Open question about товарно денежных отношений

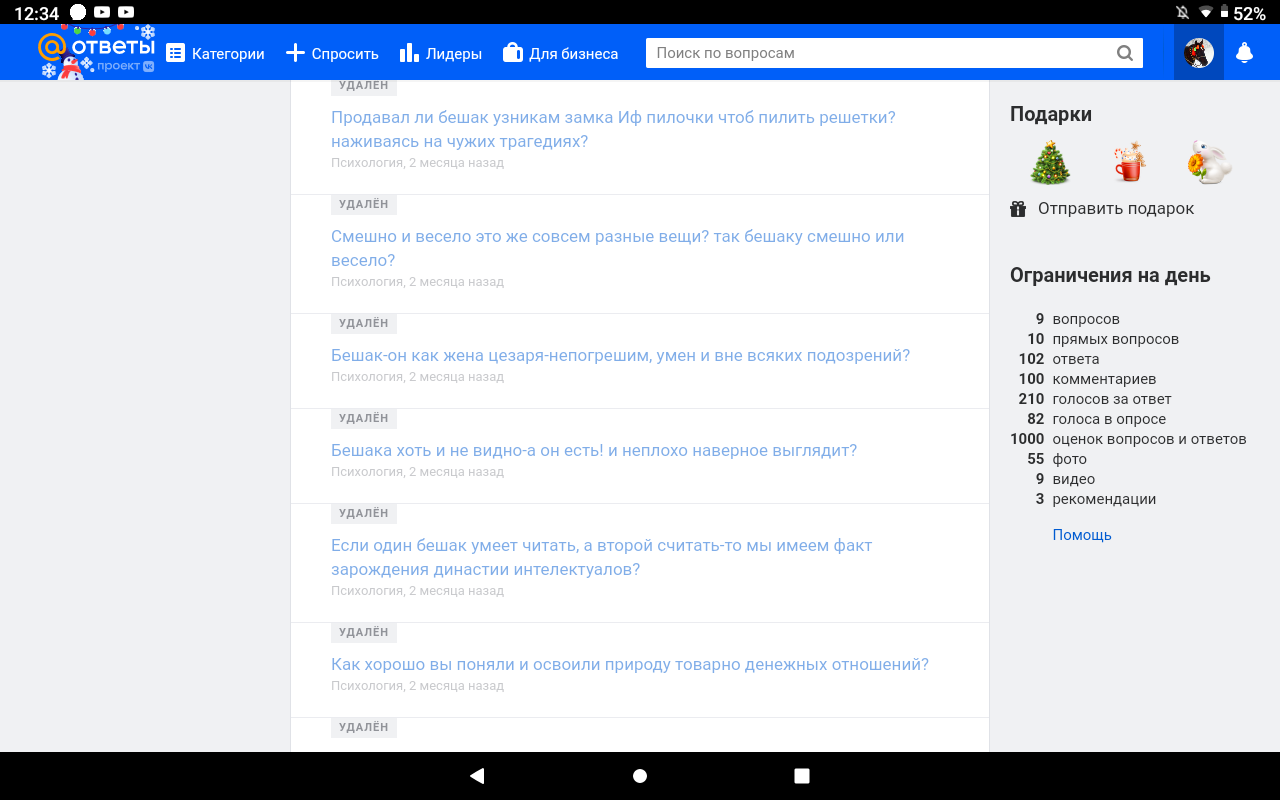point(630,665)
